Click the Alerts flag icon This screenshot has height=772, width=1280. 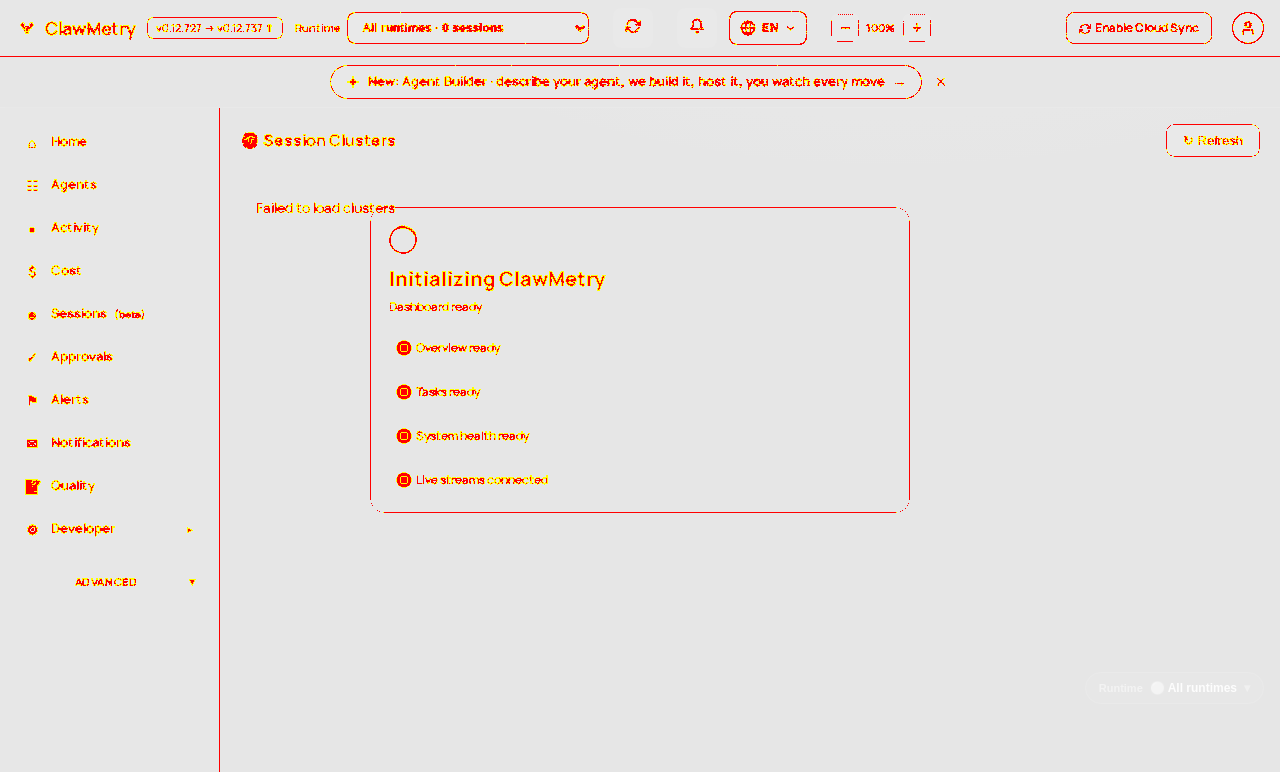32,401
